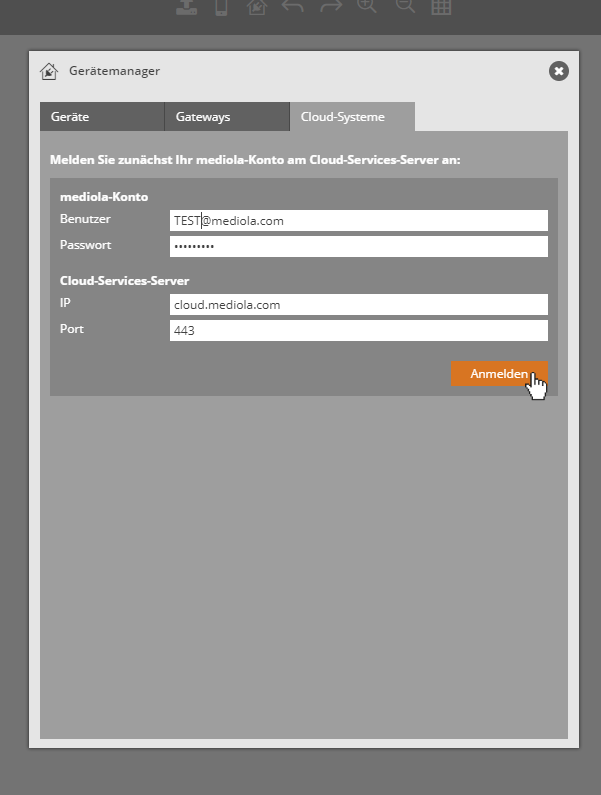Select the Cloud-Systeme tab
Viewport: 601px width, 795px height.
351,117
